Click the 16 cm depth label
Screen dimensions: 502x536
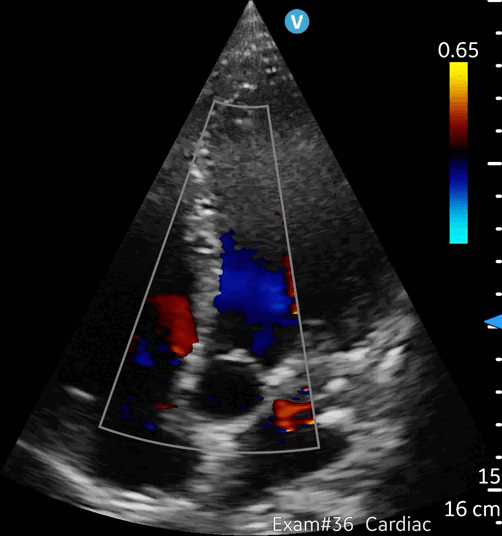point(473,509)
